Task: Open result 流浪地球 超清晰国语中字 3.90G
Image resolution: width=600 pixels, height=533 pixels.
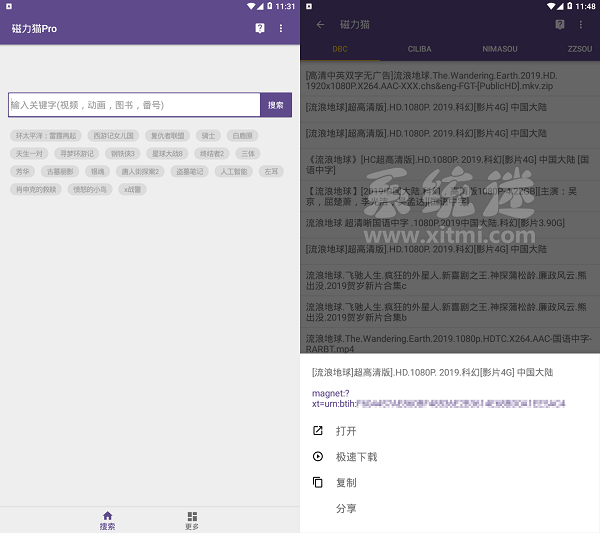Action: 450,223
